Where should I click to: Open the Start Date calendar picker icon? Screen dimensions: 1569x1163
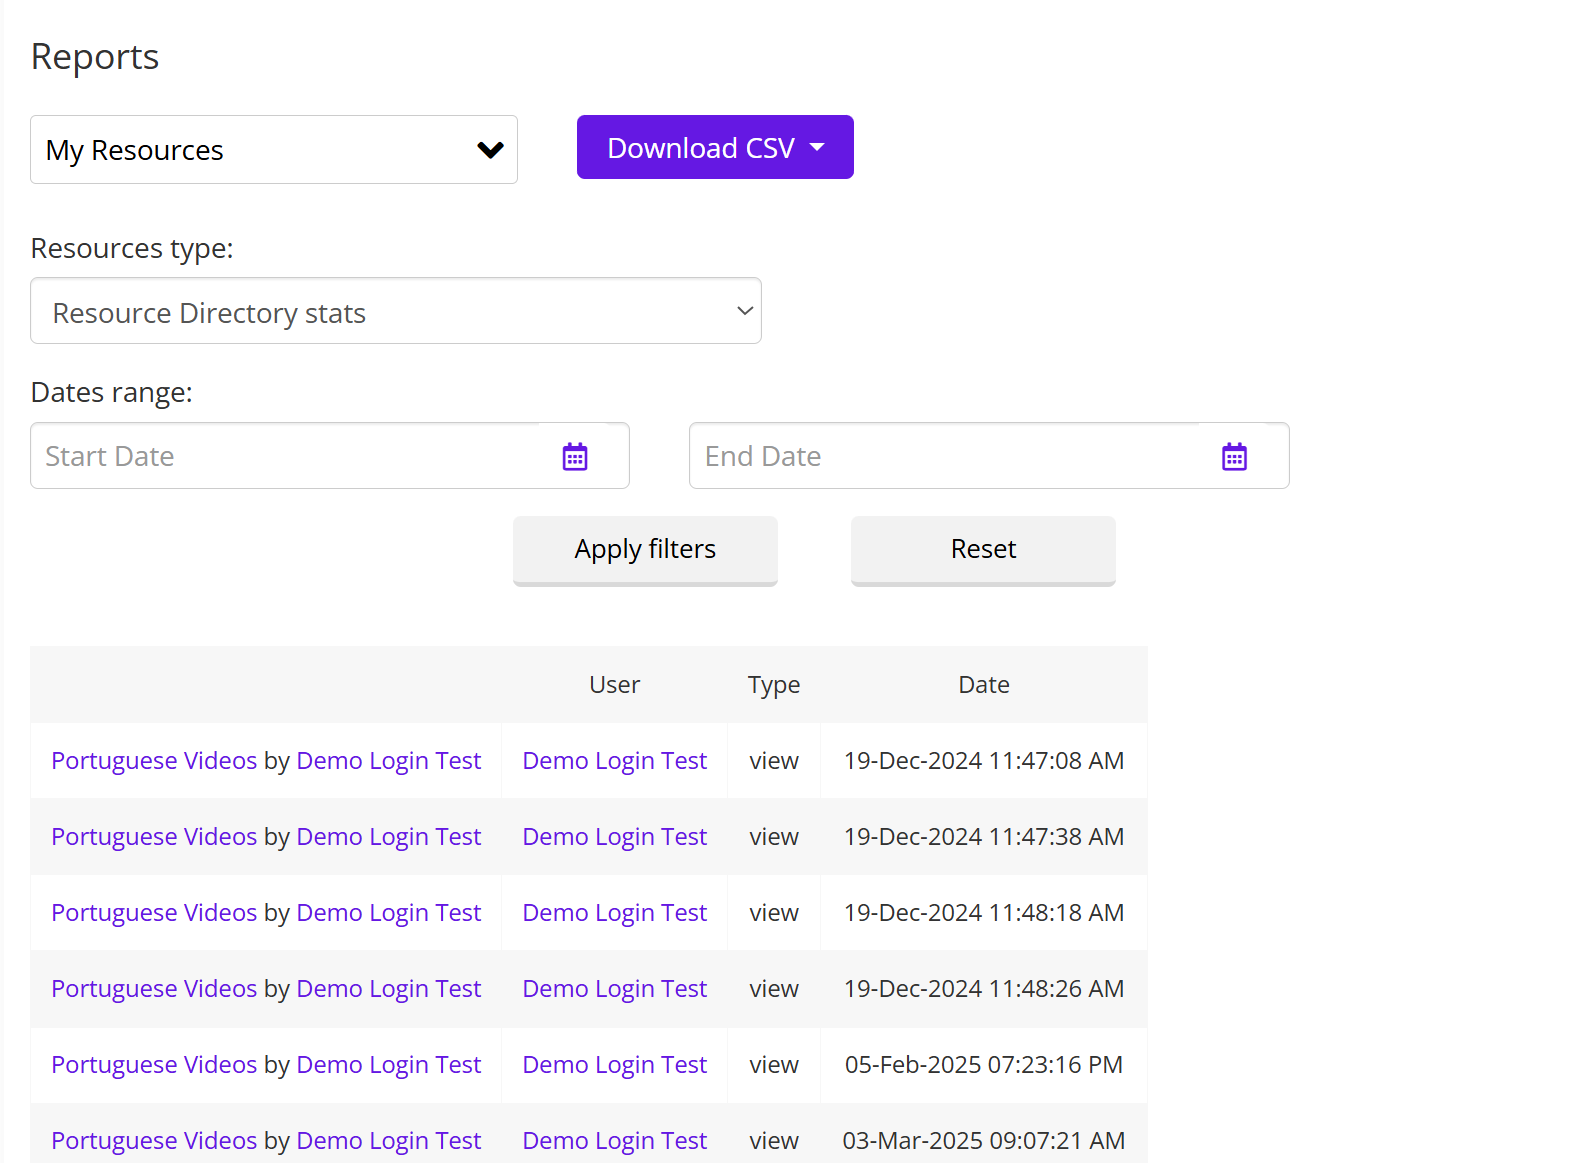coord(575,457)
